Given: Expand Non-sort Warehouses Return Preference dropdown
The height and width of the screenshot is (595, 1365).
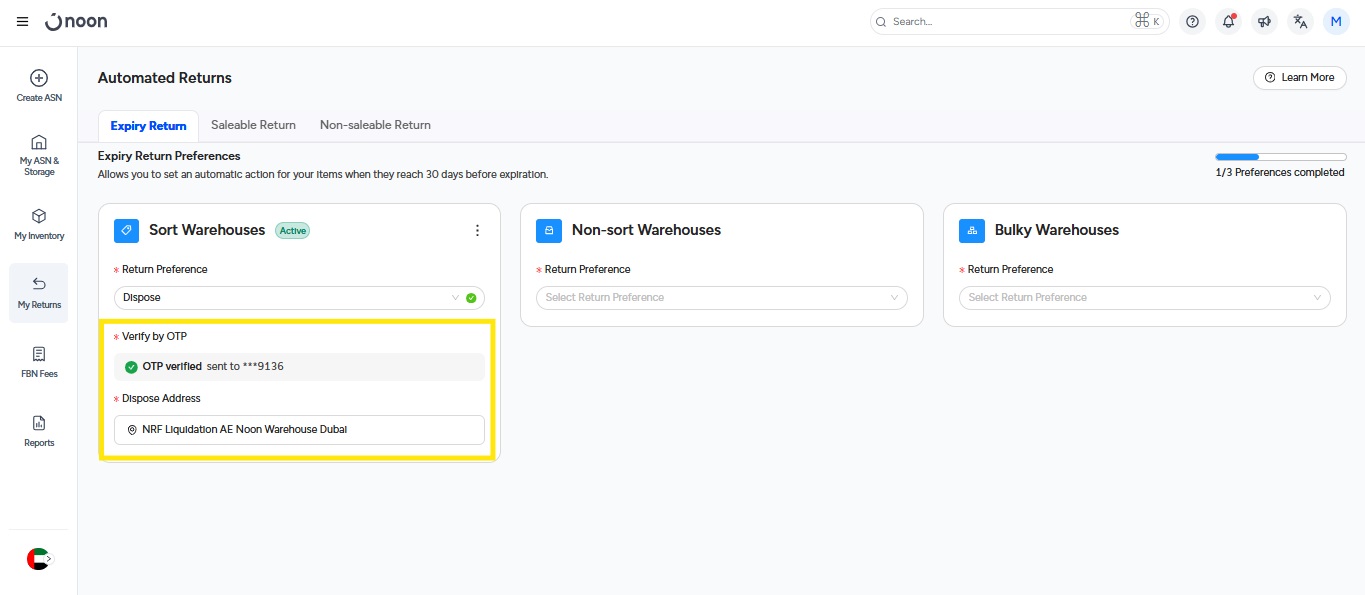Looking at the screenshot, I should click(x=721, y=297).
